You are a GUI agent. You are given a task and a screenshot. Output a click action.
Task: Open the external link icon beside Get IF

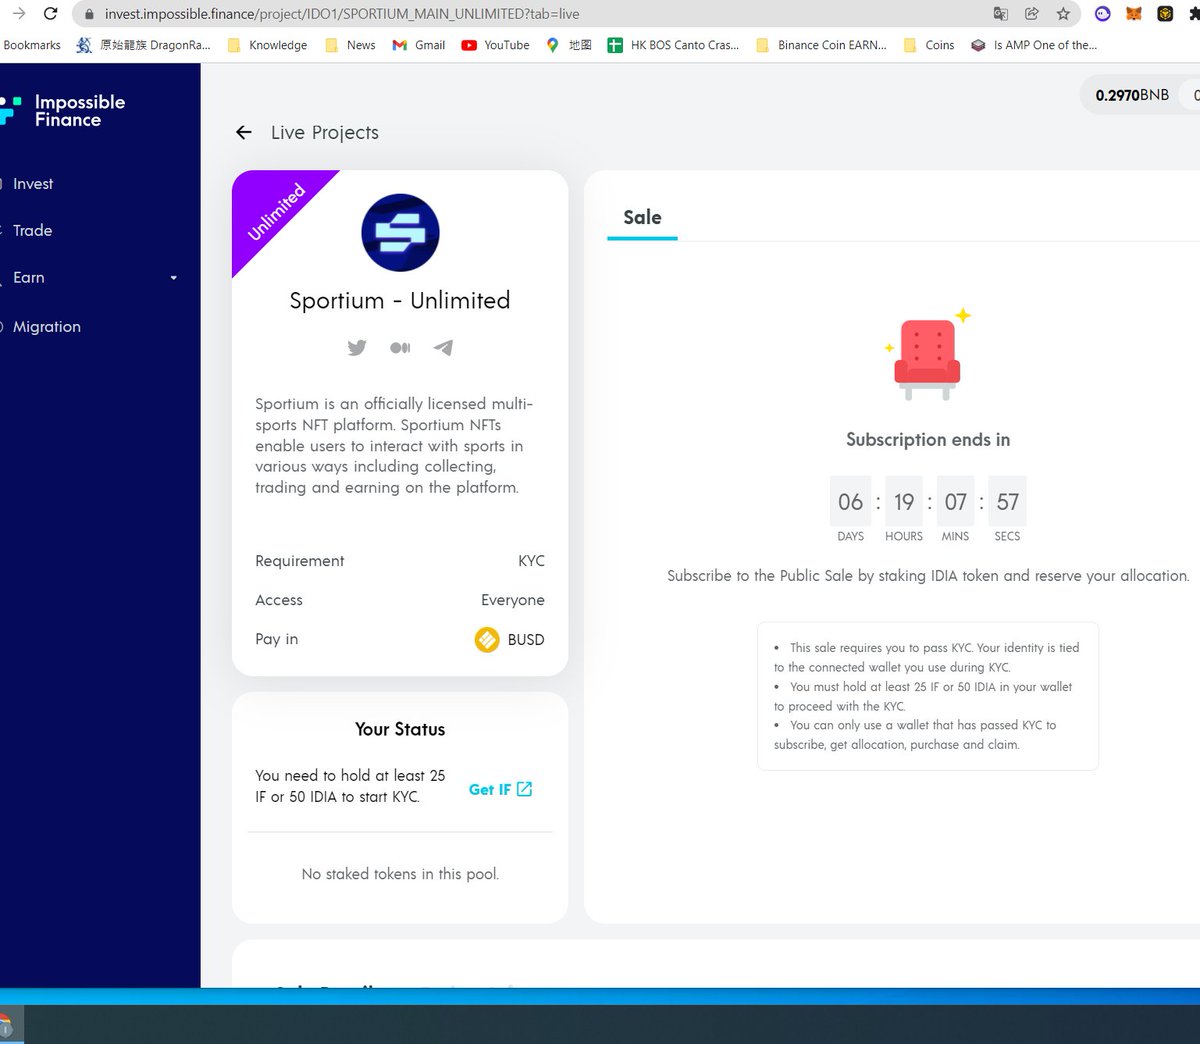coord(524,789)
